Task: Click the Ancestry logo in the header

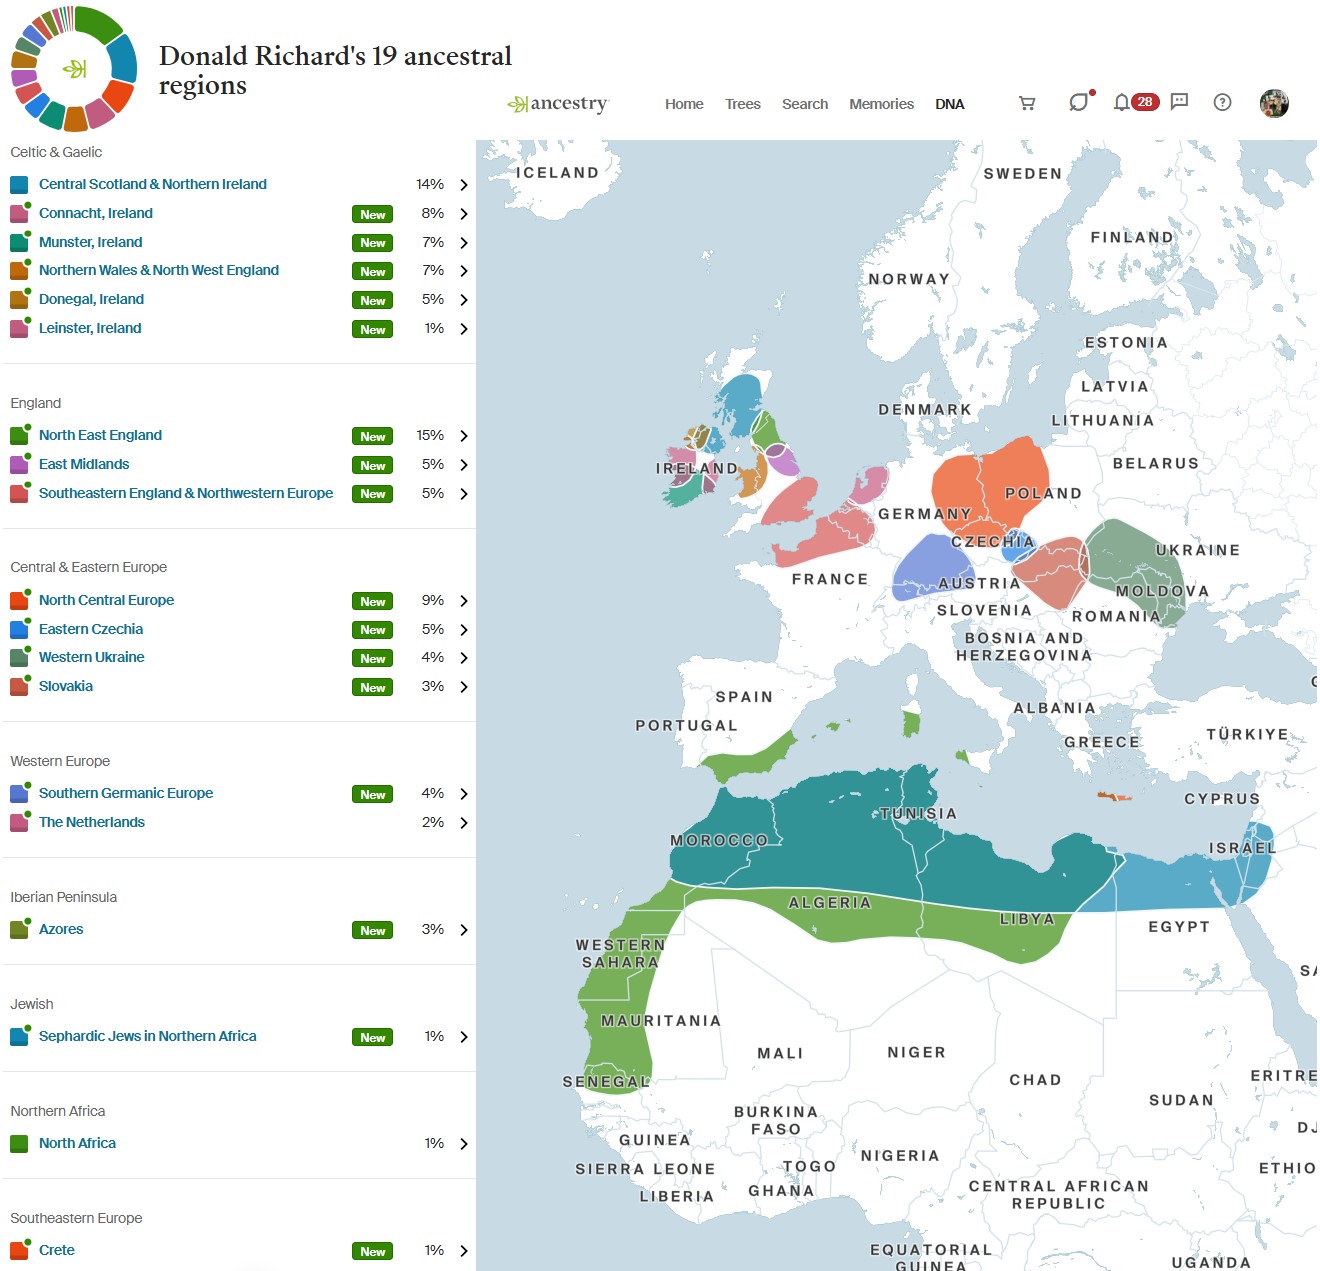Action: pyautogui.click(x=557, y=103)
